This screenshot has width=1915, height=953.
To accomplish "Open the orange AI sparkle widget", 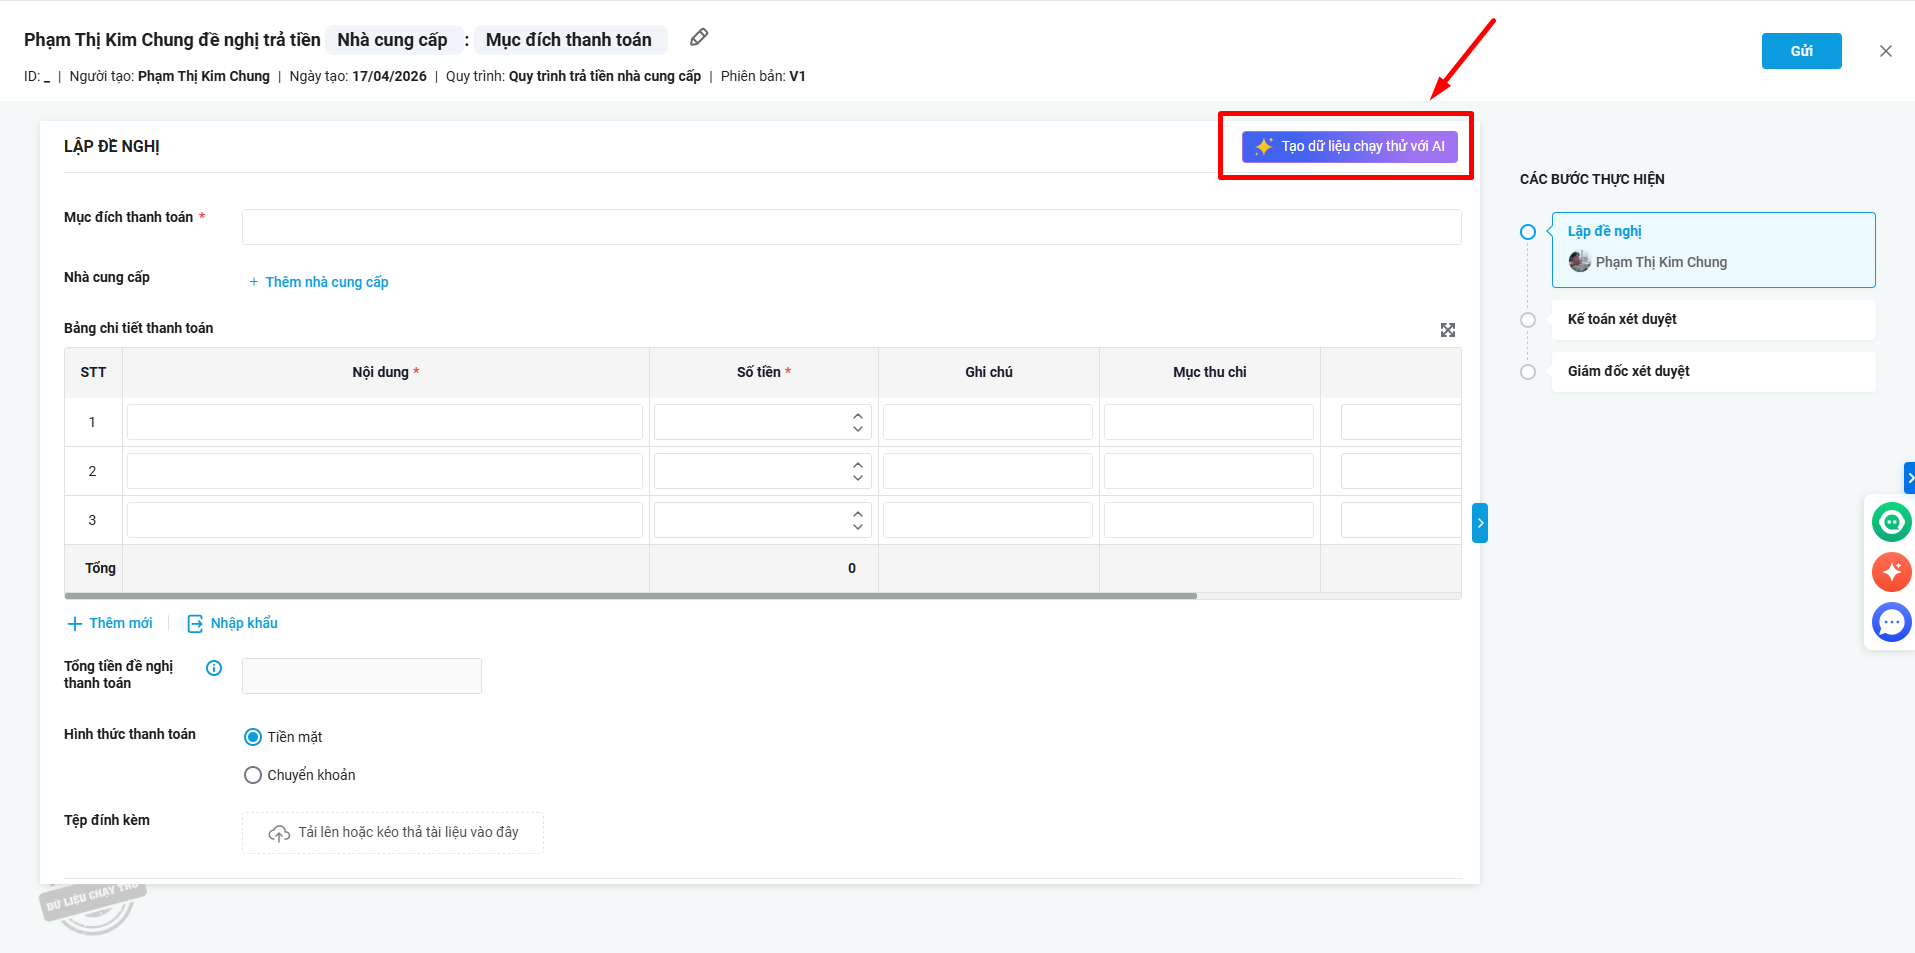I will point(1891,572).
